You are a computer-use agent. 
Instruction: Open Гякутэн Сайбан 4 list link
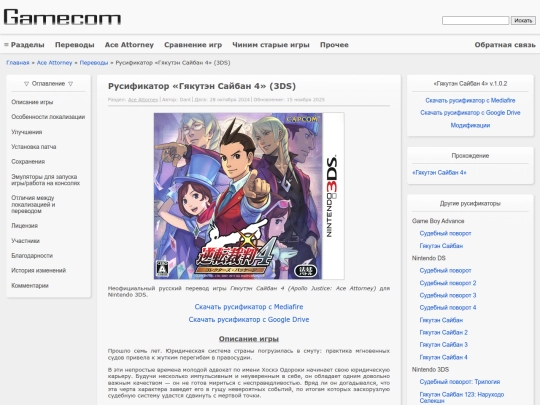(444, 357)
